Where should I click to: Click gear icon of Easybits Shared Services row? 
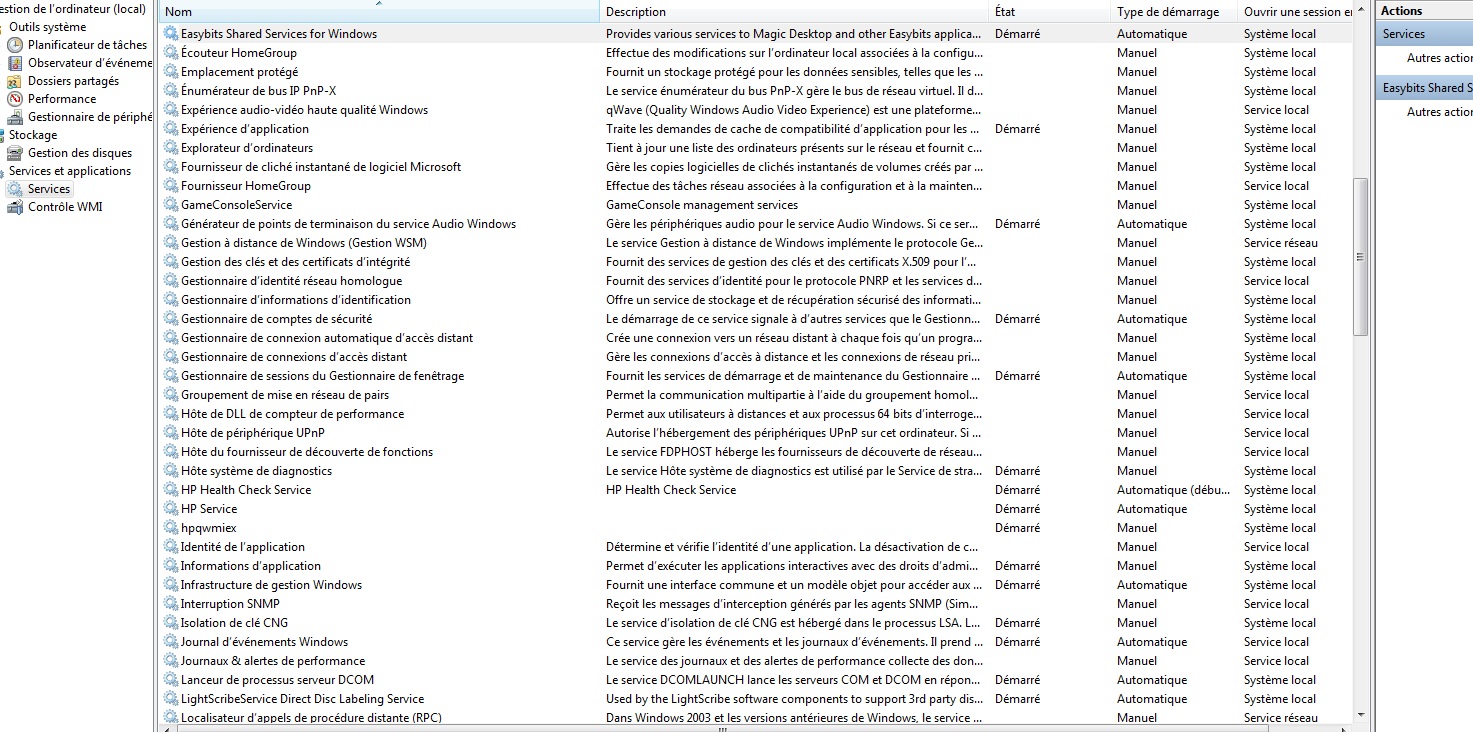171,34
